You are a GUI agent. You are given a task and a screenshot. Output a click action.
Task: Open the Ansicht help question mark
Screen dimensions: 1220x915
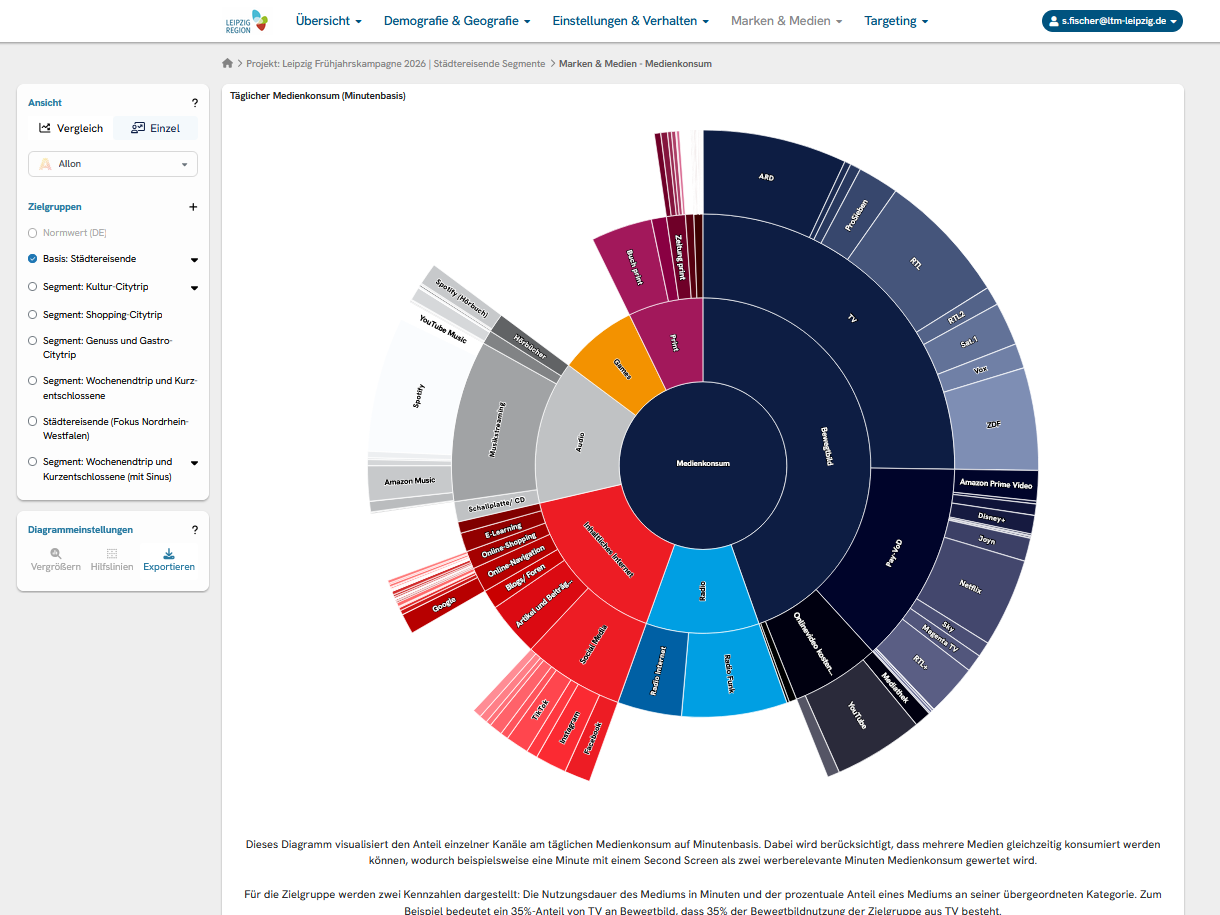[x=195, y=103]
